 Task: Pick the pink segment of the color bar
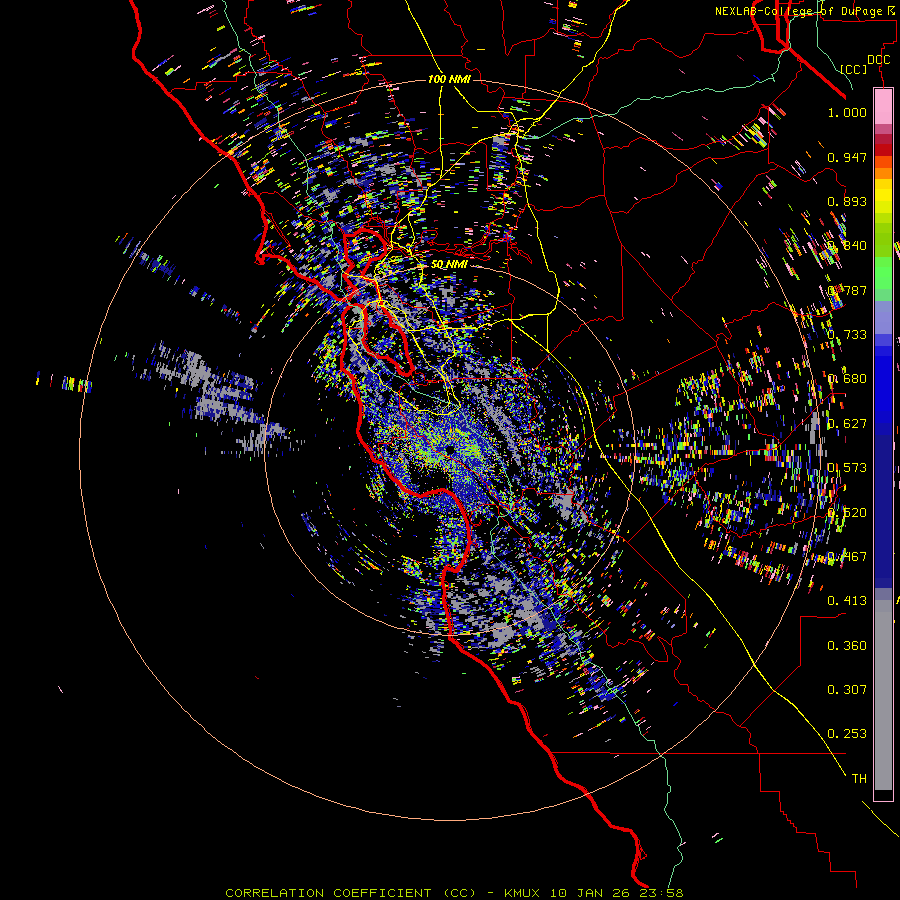(883, 106)
